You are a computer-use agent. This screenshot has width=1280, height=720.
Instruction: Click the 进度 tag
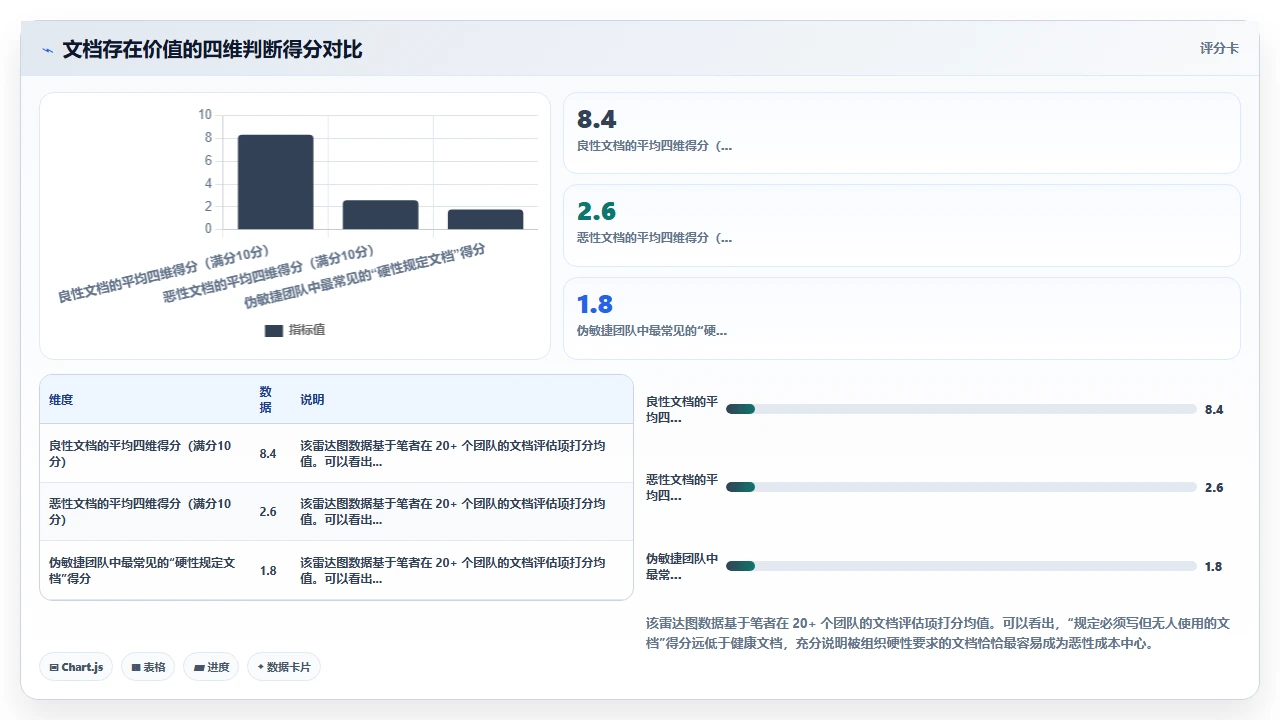pos(211,667)
